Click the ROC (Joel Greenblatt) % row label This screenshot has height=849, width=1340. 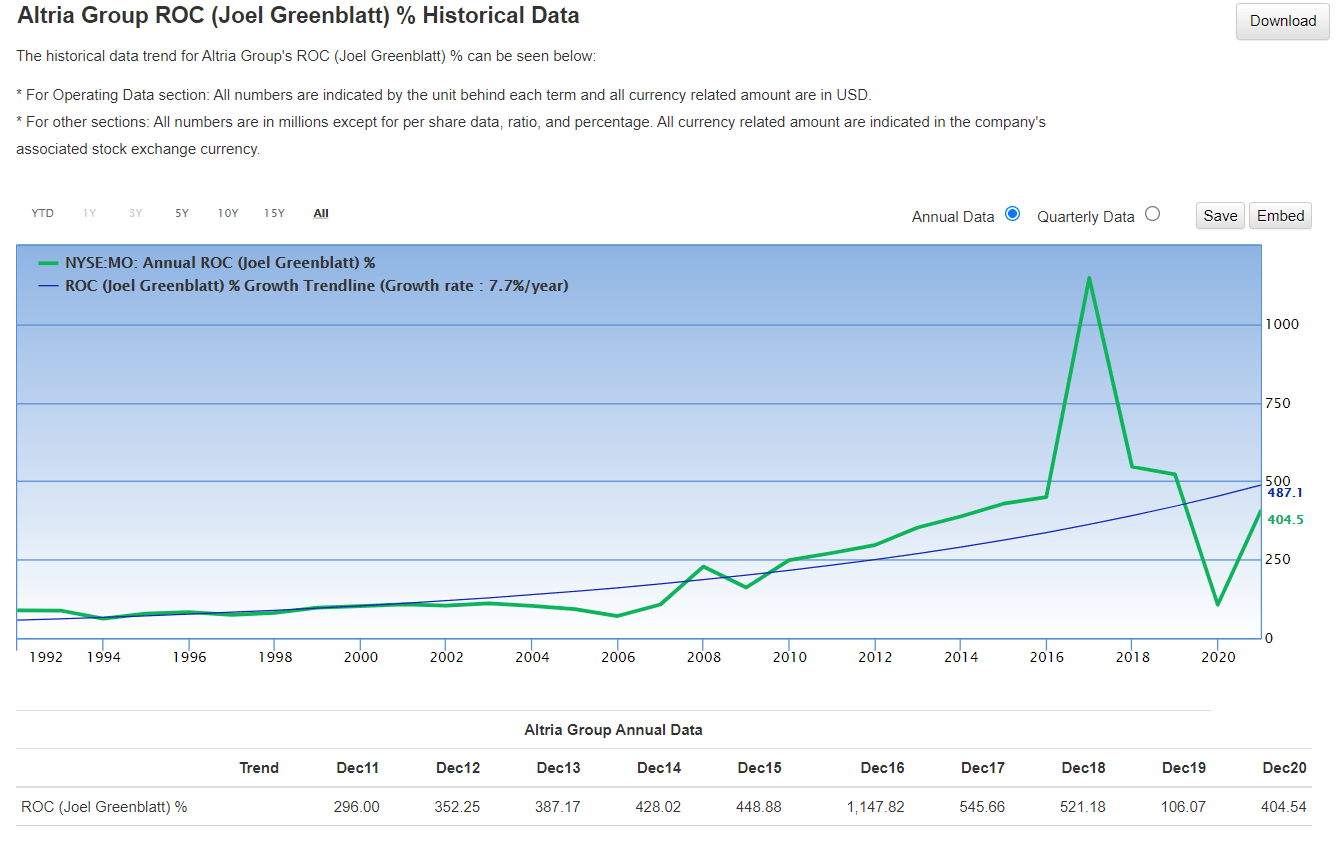coord(104,807)
